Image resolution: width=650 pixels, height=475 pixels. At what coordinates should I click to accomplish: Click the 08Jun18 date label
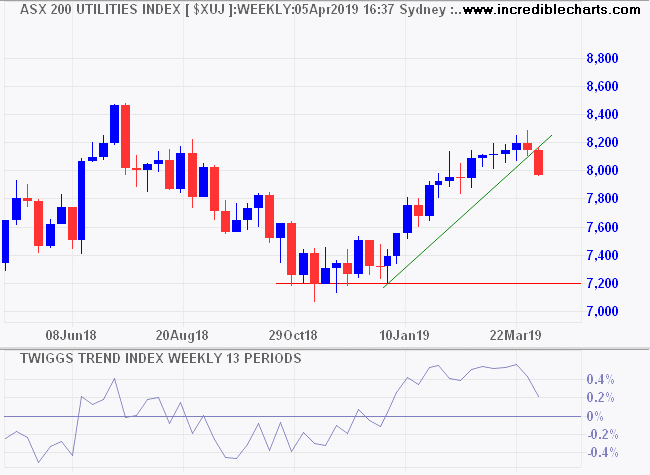(x=71, y=335)
